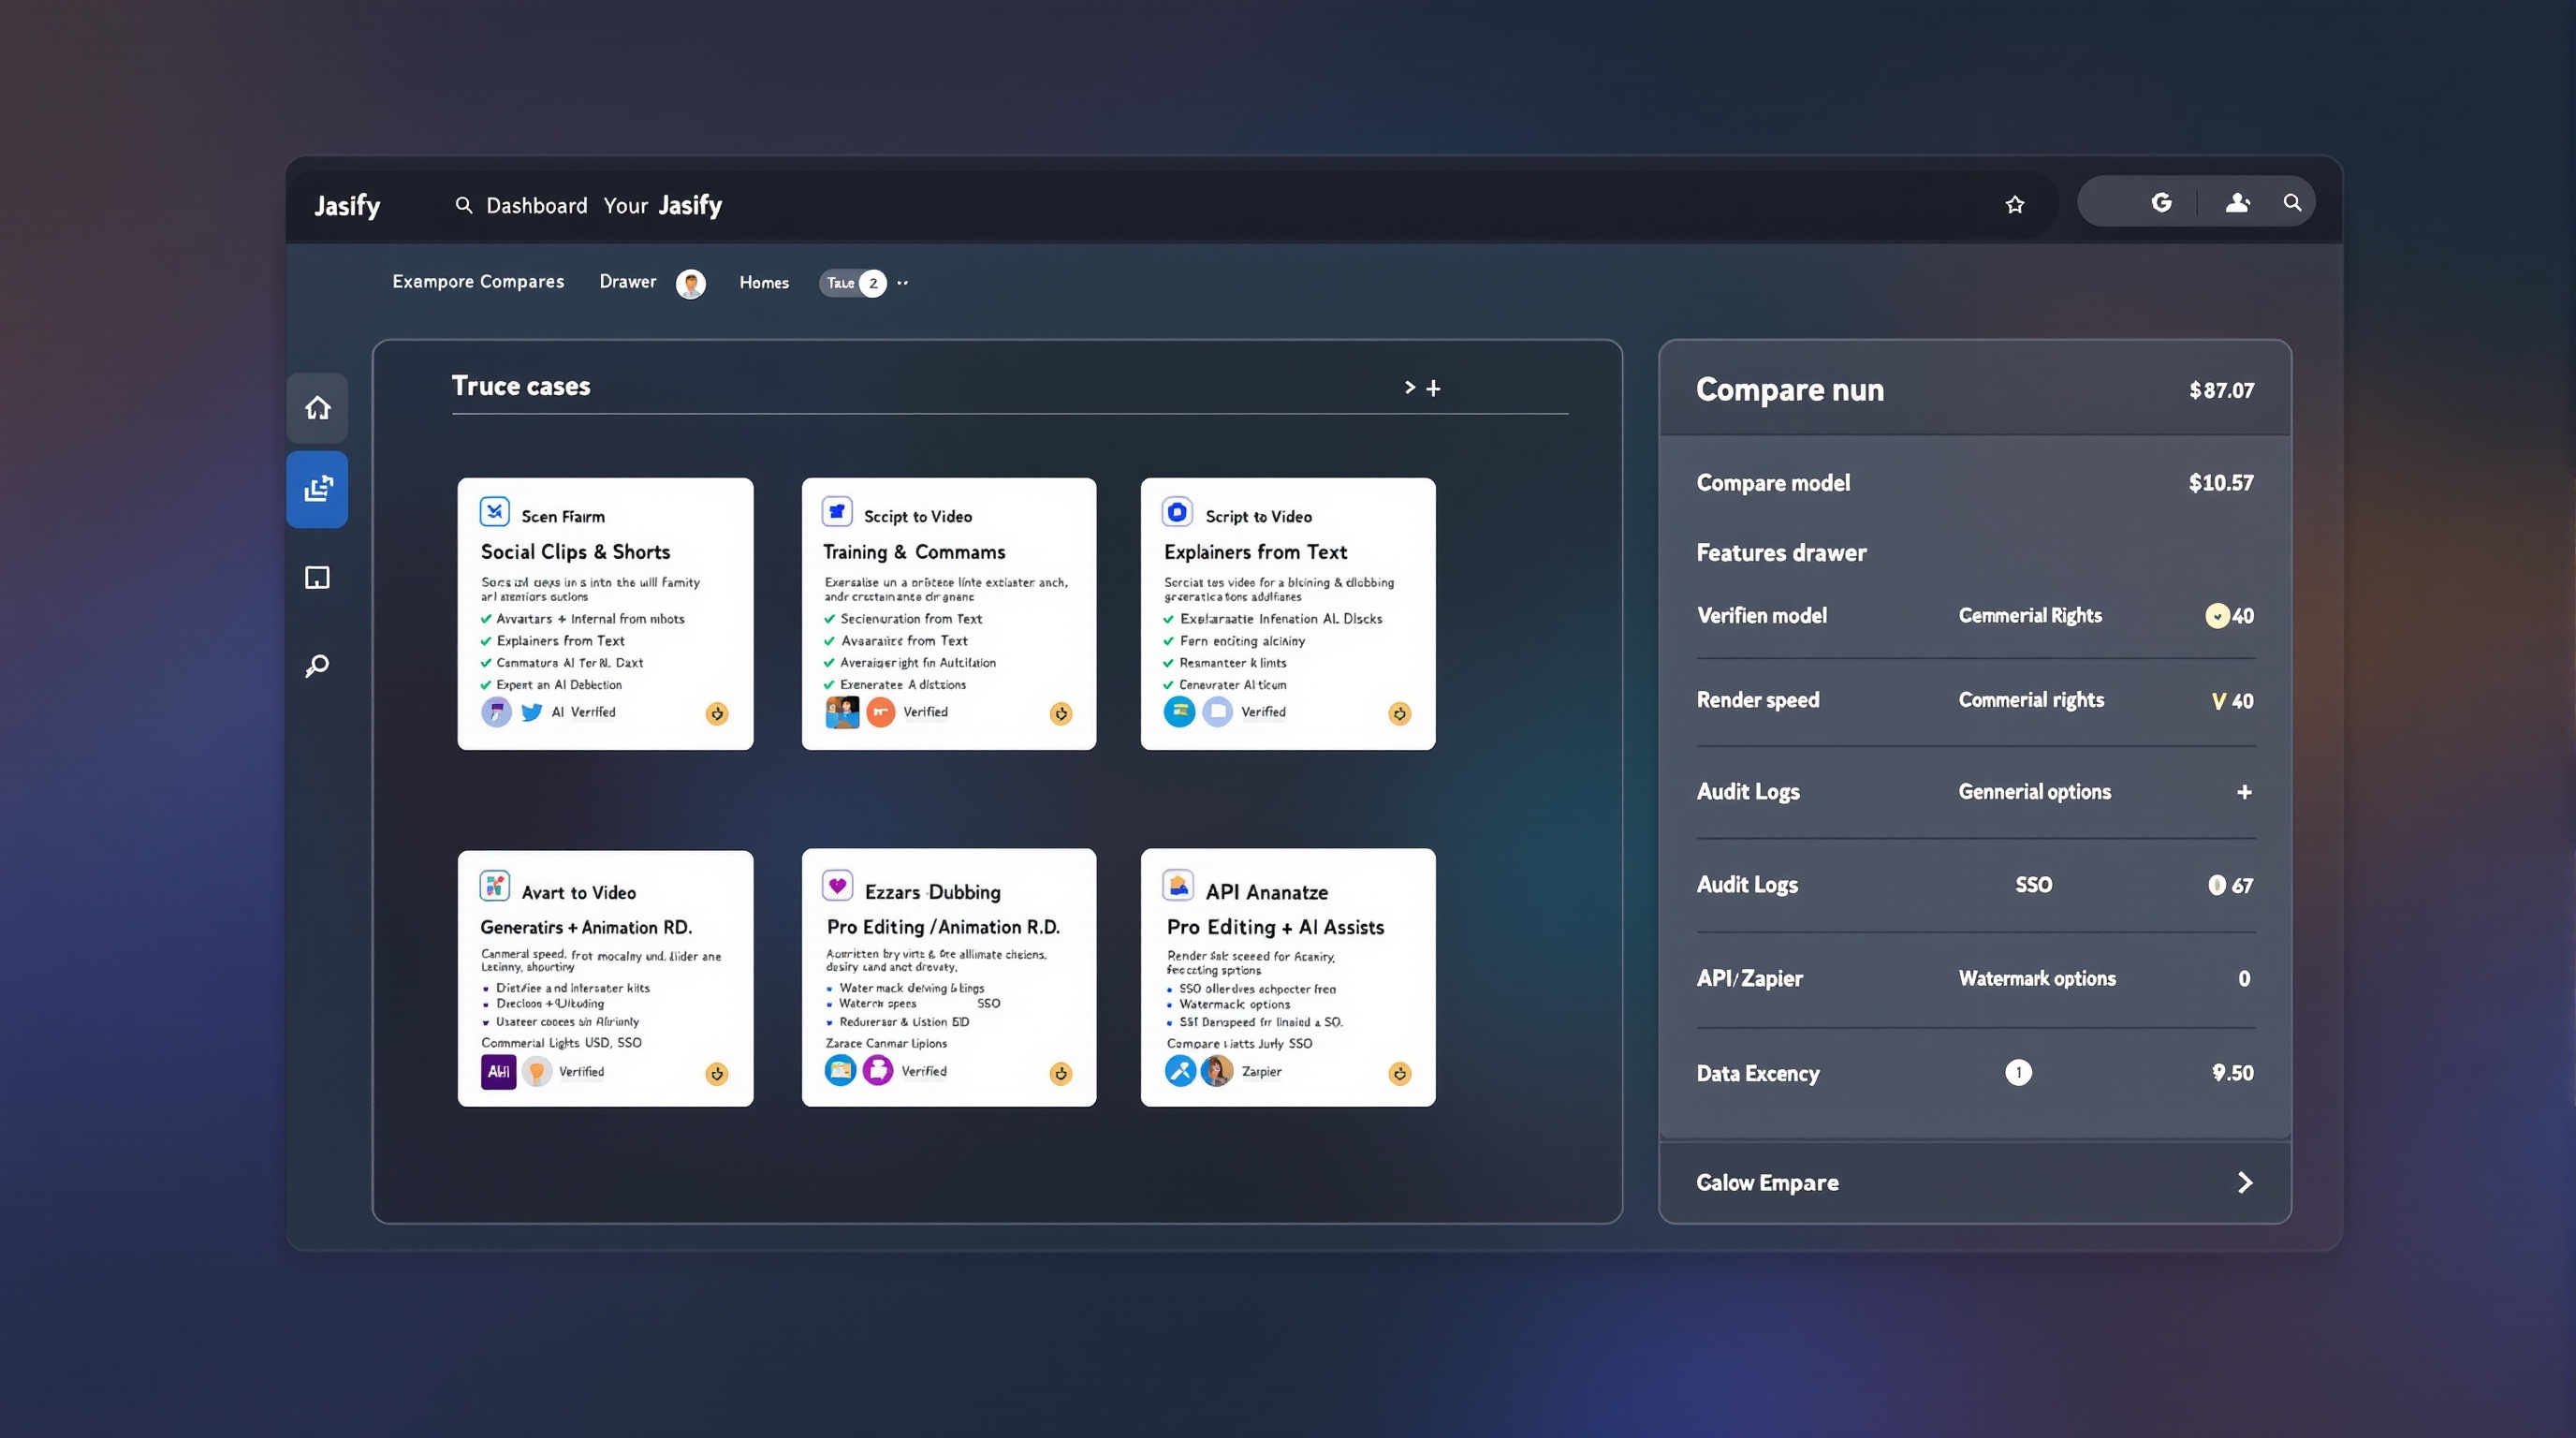Click the orange badge on the Script to Video card
2576x1438 pixels.
(1062, 713)
